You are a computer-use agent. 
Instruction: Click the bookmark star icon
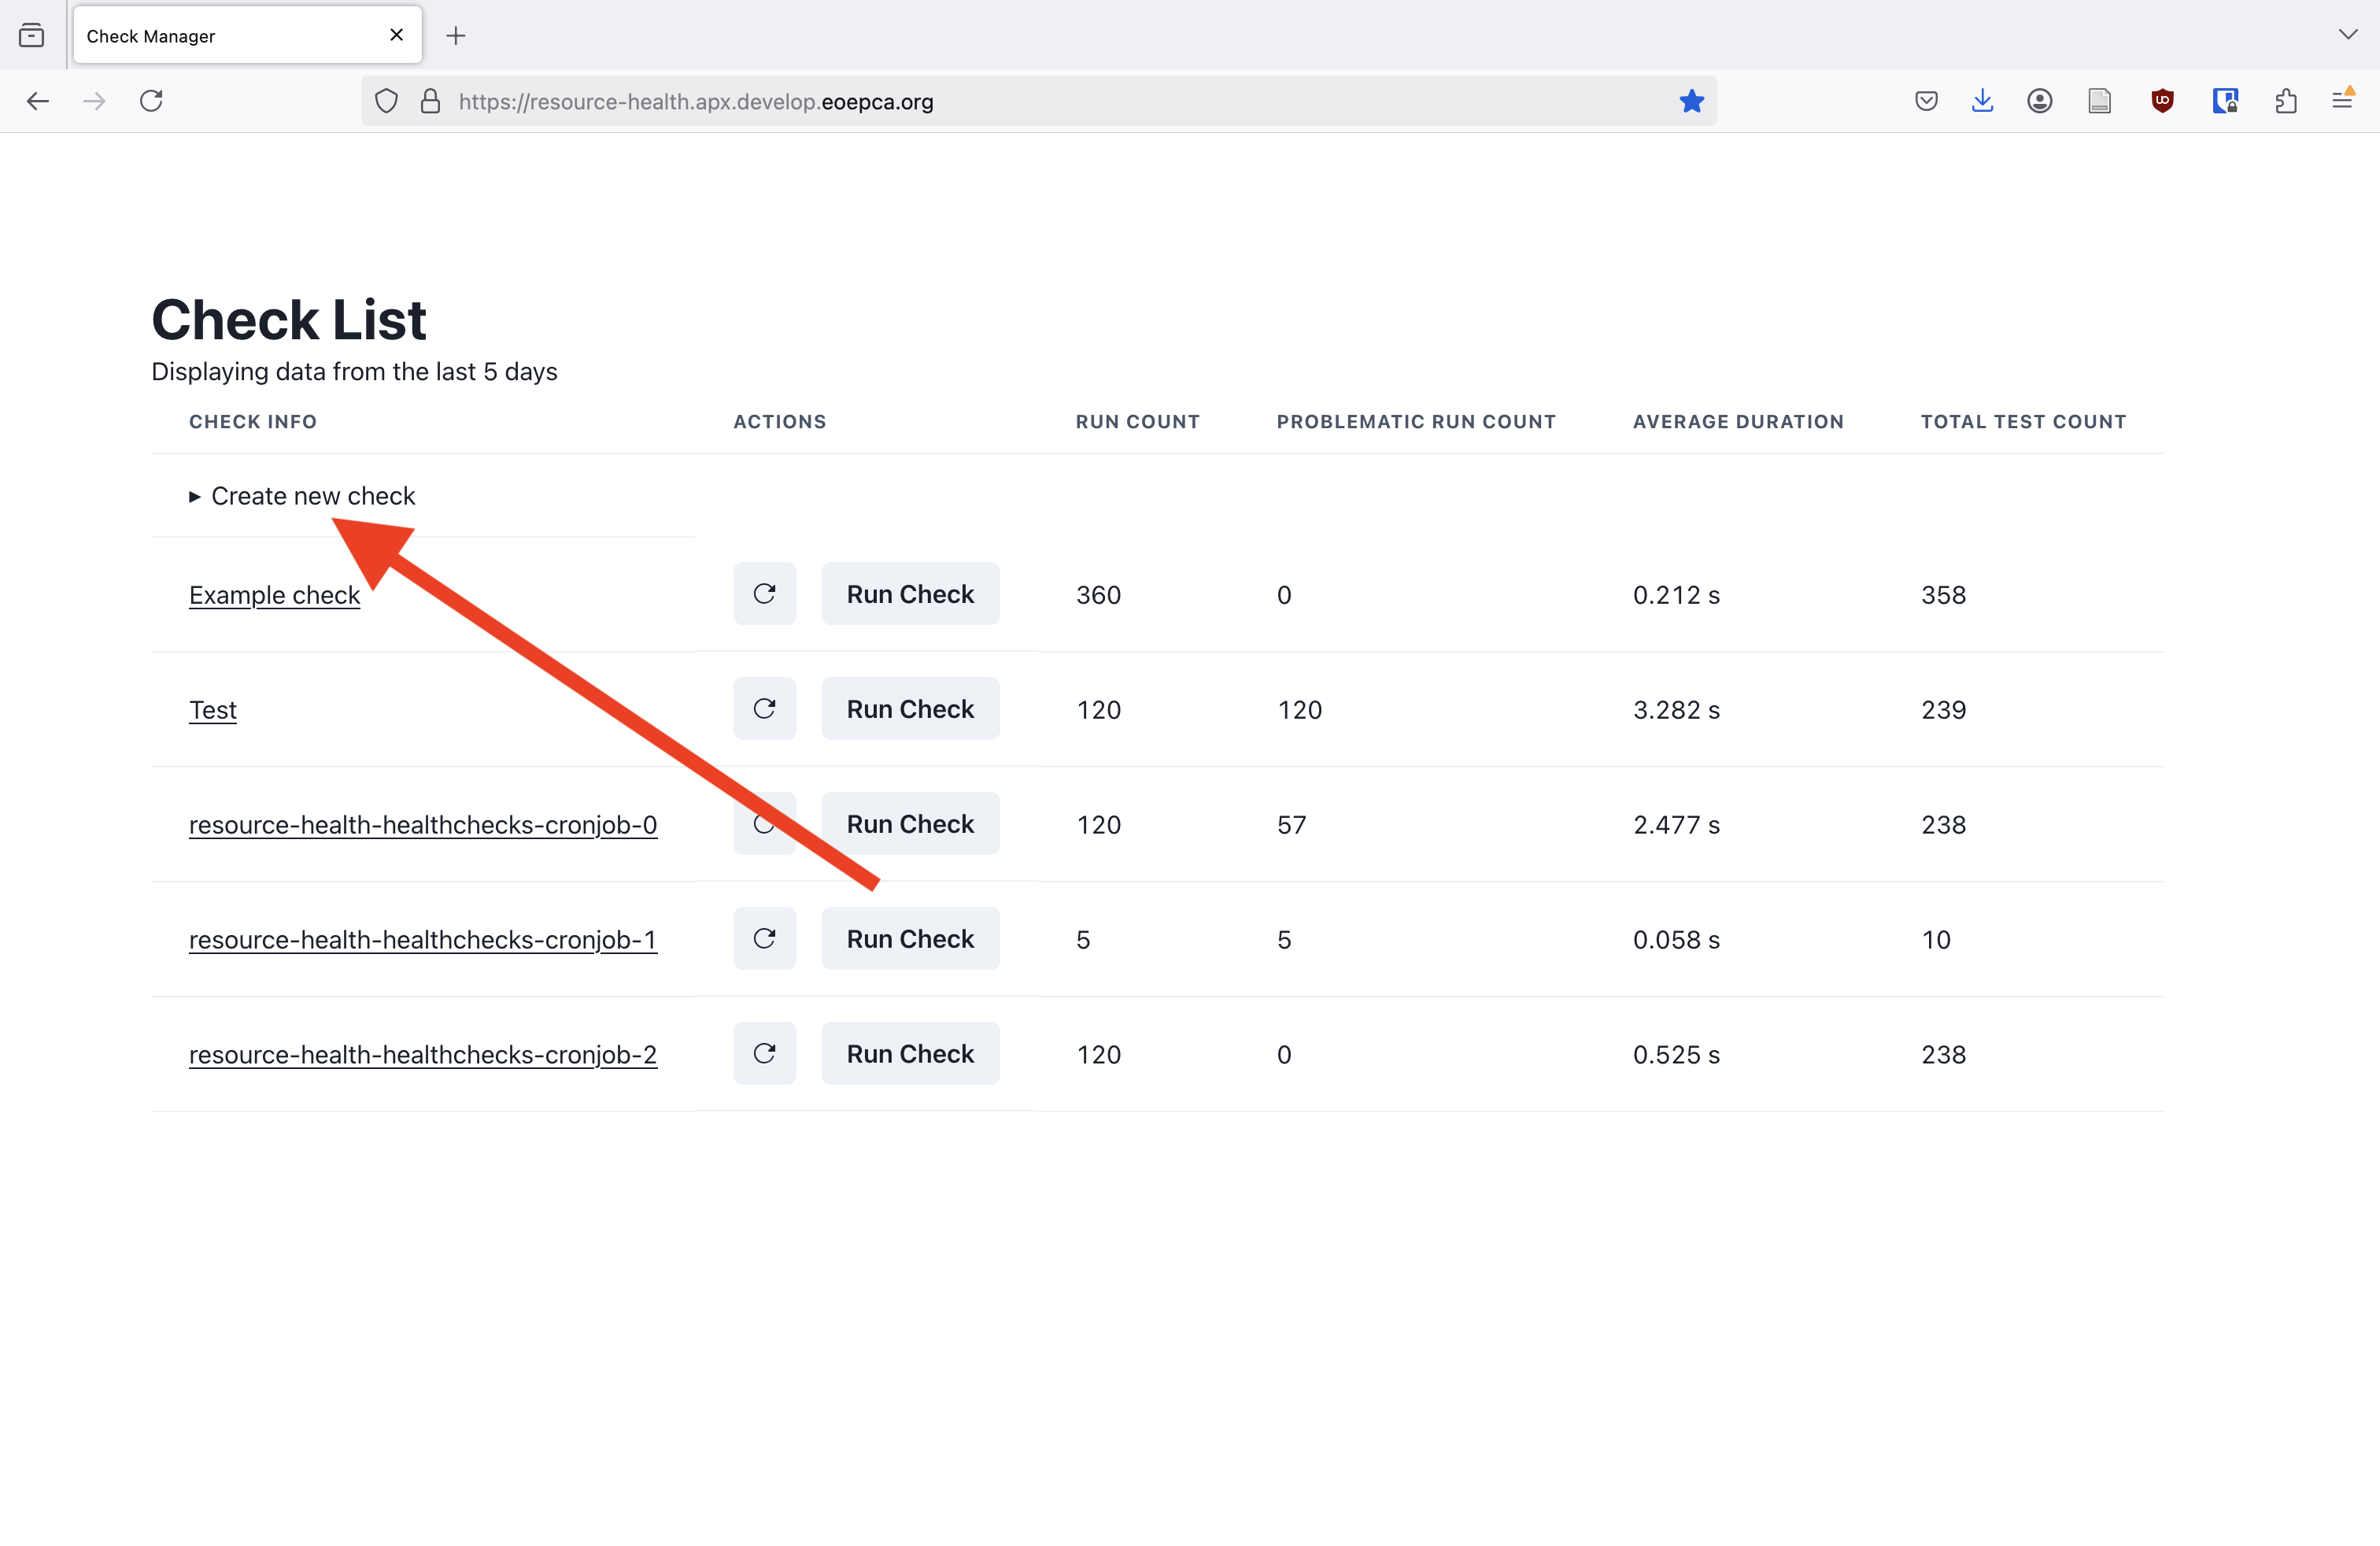(x=1691, y=101)
